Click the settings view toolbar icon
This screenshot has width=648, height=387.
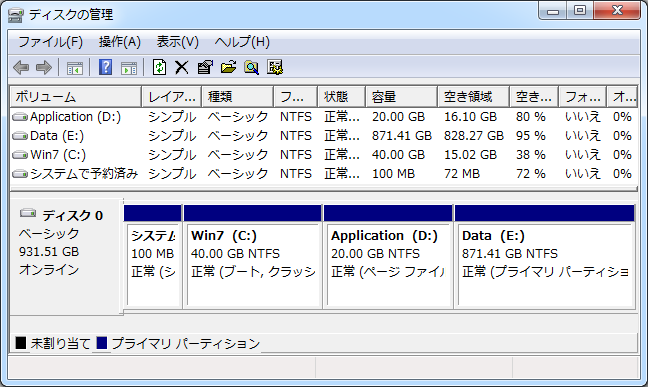(x=275, y=67)
